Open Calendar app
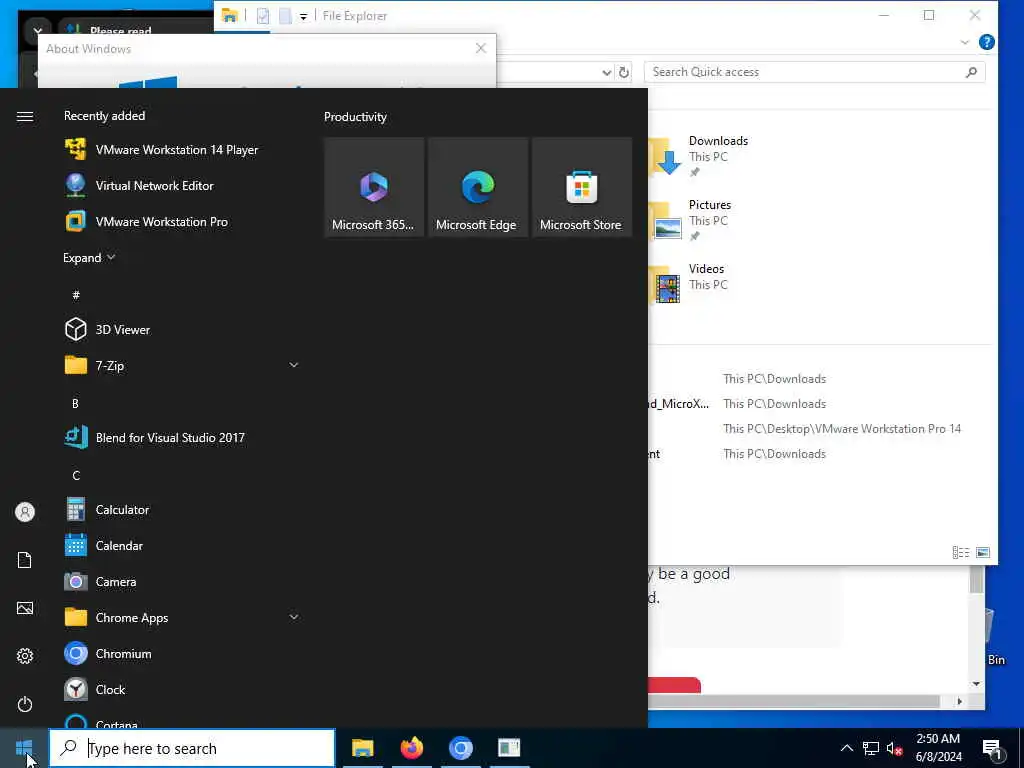This screenshot has width=1024, height=768. click(119, 545)
